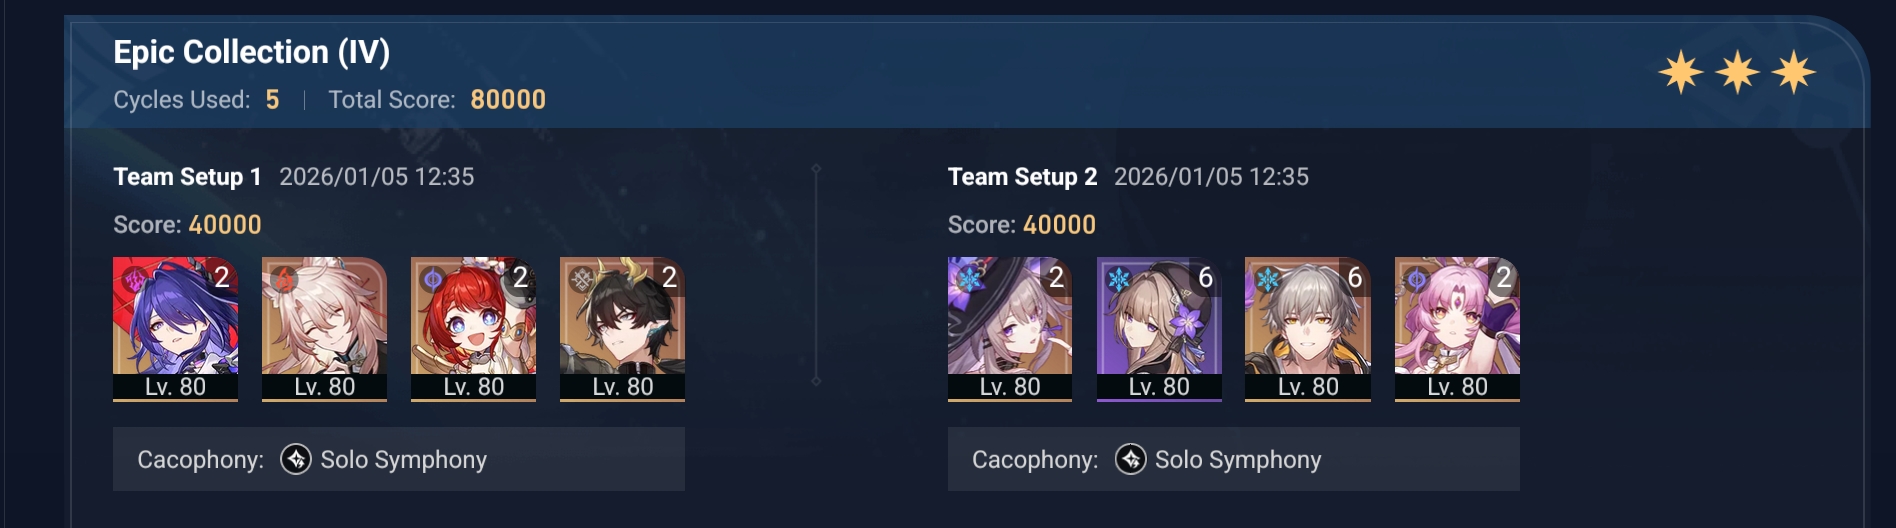Click the Total Score 80000 value
Screen dimensions: 1896x528
[508, 100]
